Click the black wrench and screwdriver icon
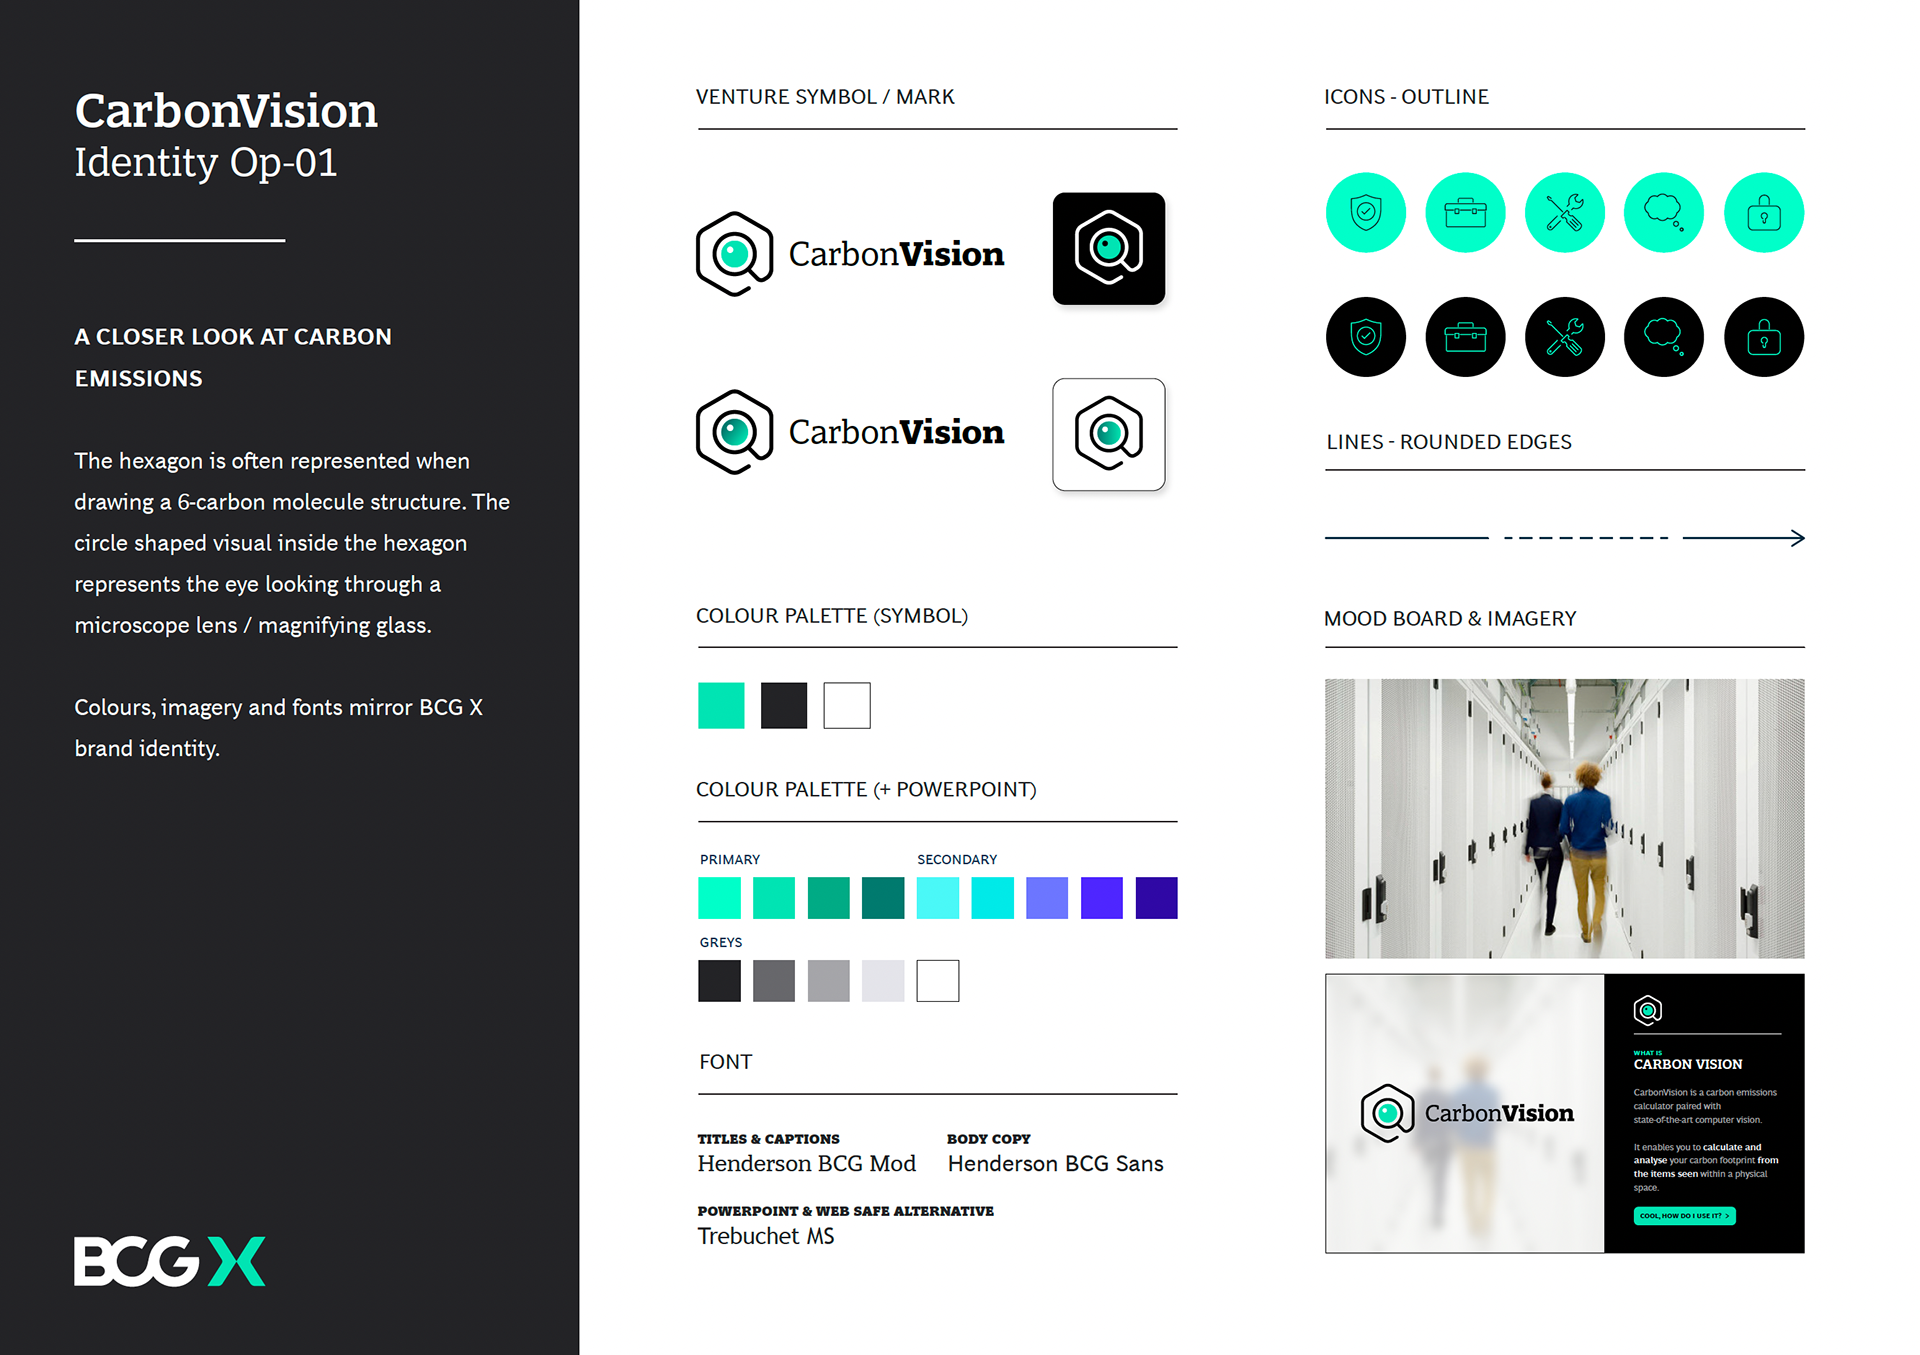The height and width of the screenshot is (1355, 1920). (1564, 337)
